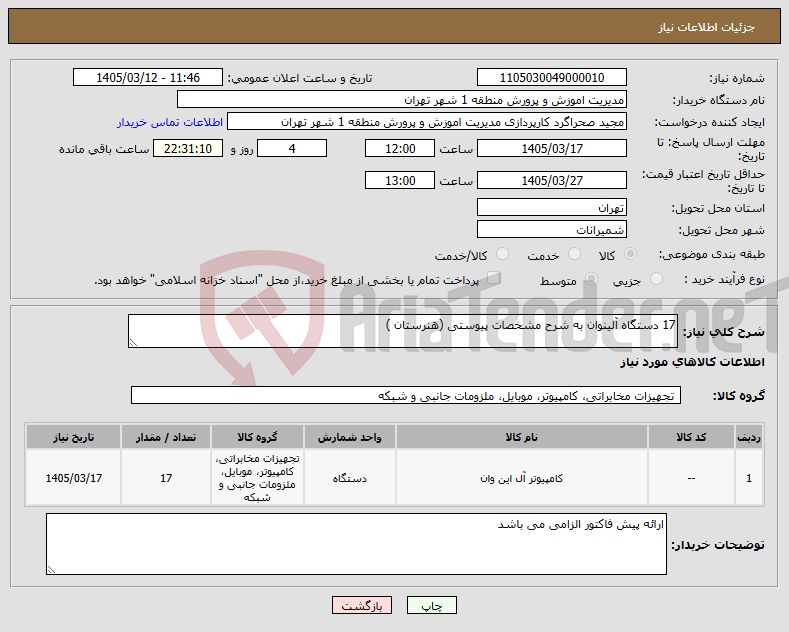Click the buyer organization name field
Viewport: 789px width, 632px height.
coord(402,100)
